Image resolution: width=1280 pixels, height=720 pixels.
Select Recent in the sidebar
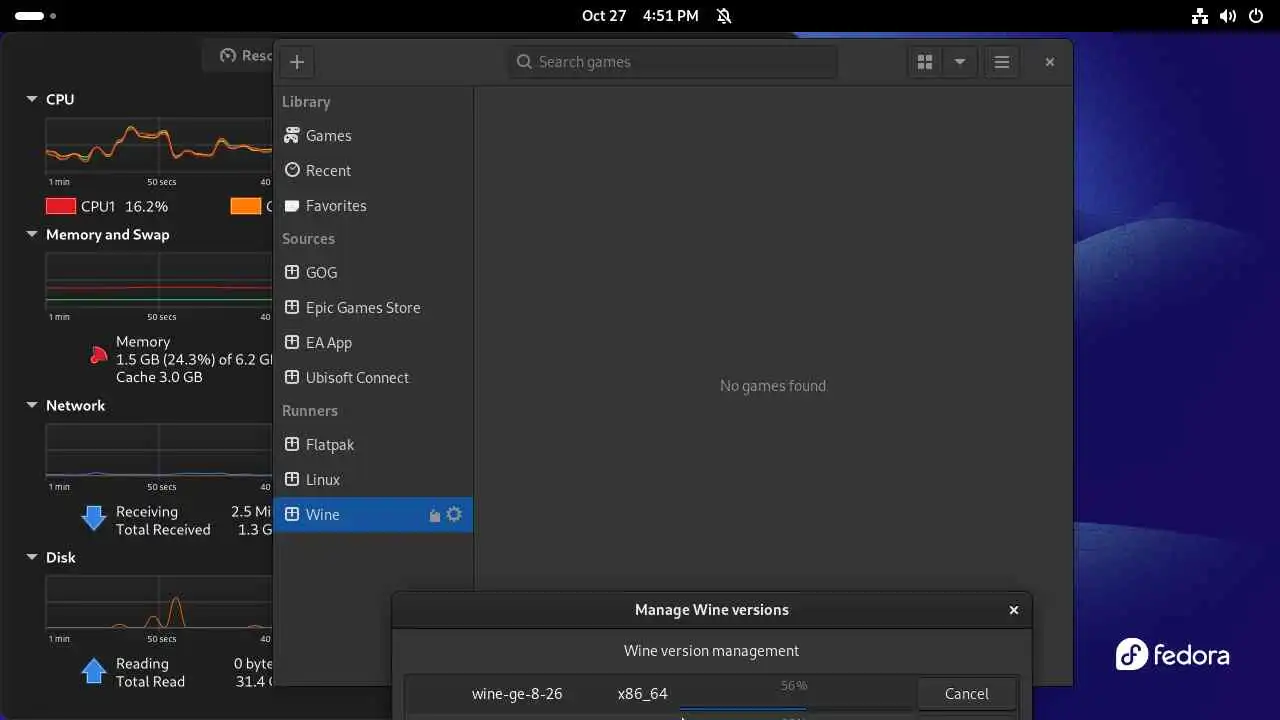pyautogui.click(x=373, y=171)
